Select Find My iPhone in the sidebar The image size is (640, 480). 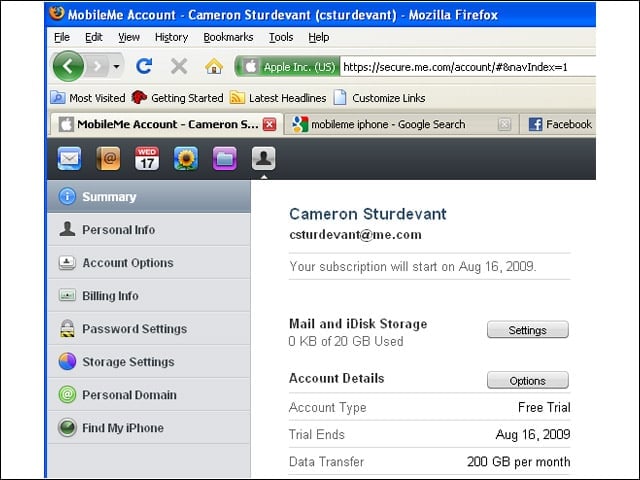pyautogui.click(x=149, y=428)
